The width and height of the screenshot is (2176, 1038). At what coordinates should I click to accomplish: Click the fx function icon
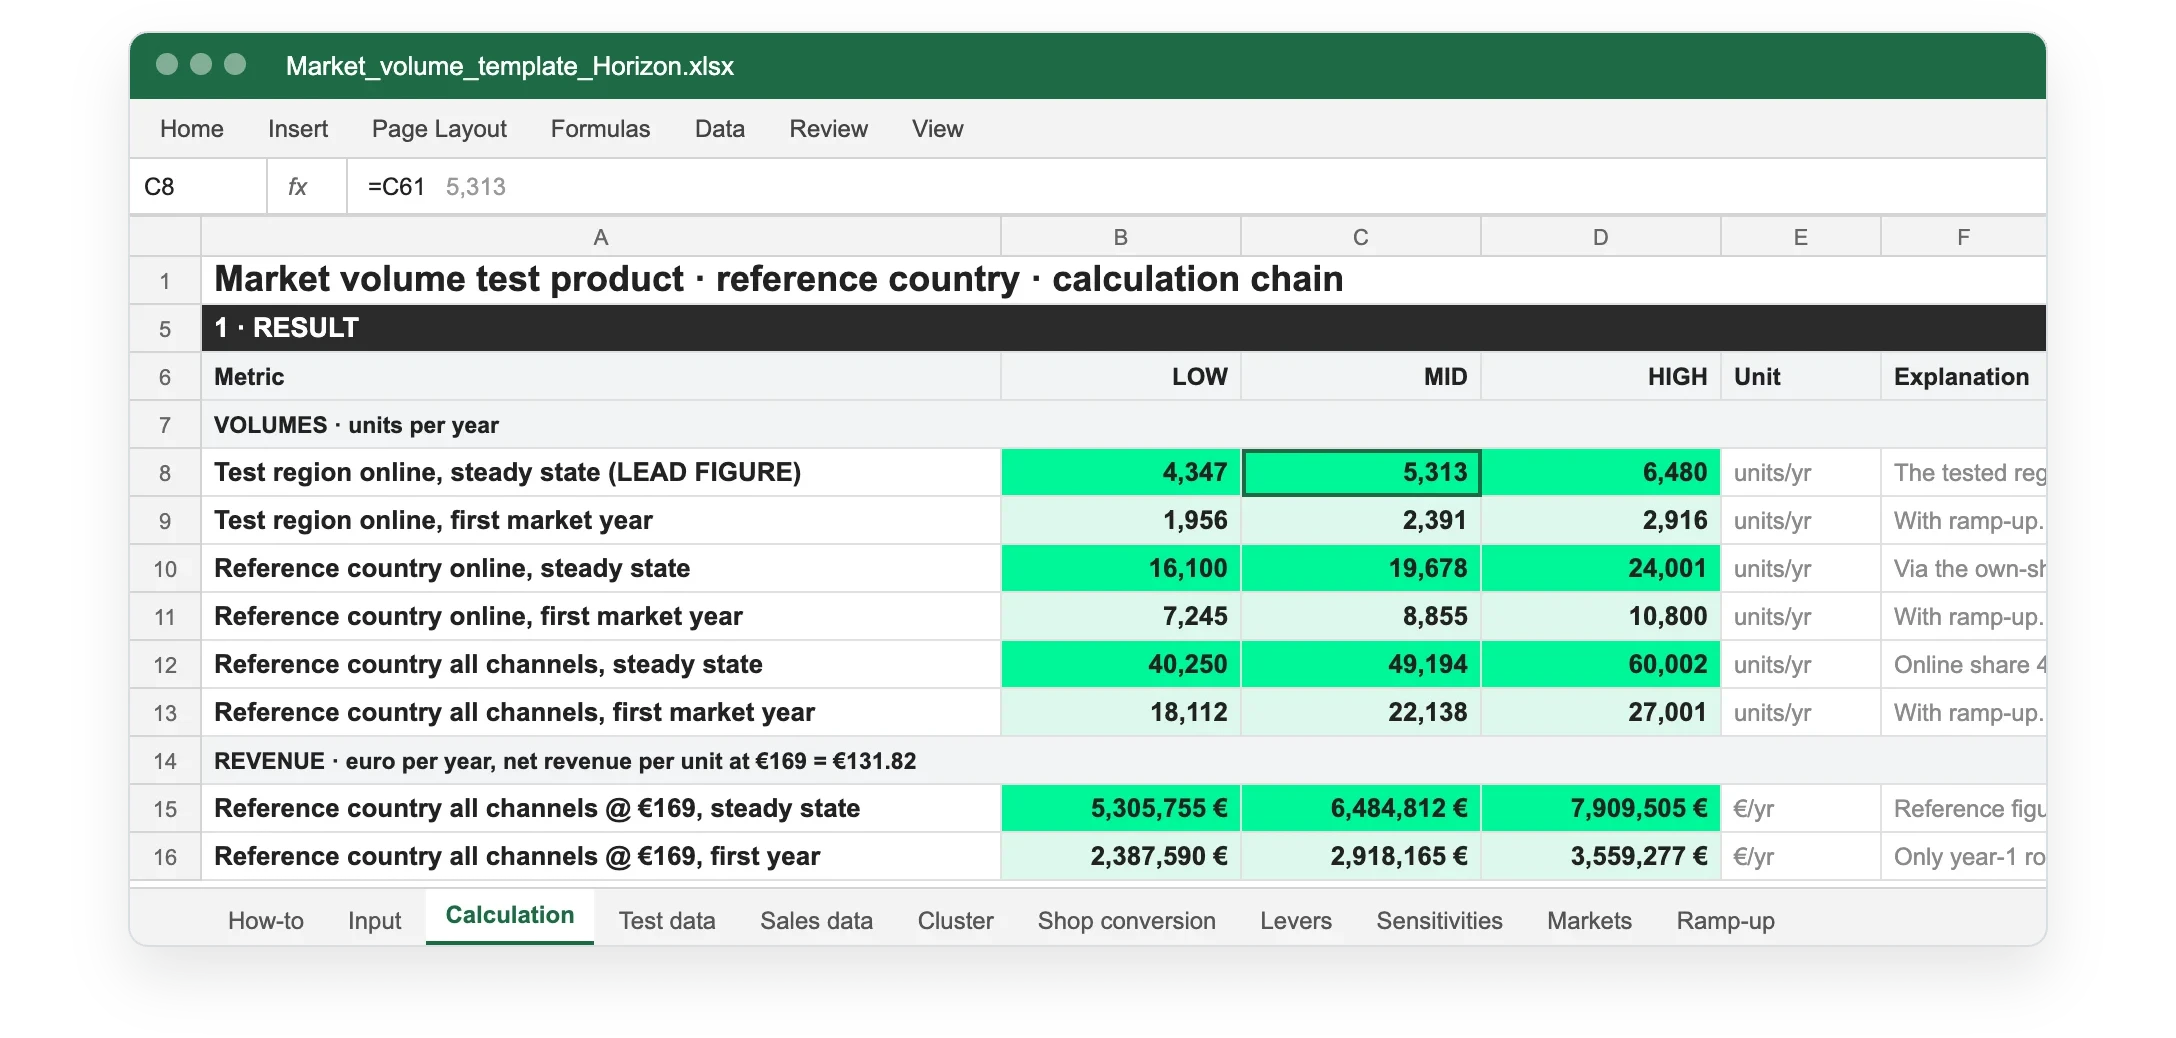pos(297,187)
